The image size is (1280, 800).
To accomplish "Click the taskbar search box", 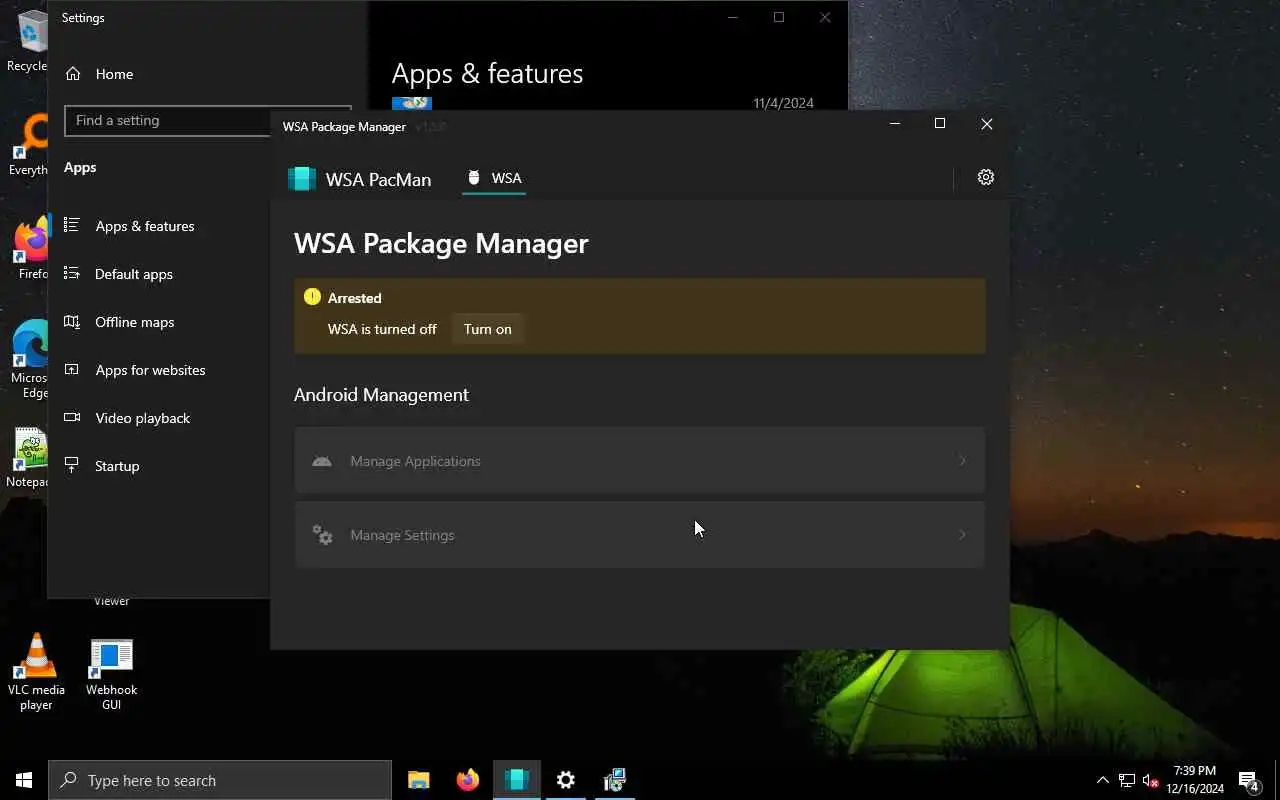I will [x=220, y=780].
